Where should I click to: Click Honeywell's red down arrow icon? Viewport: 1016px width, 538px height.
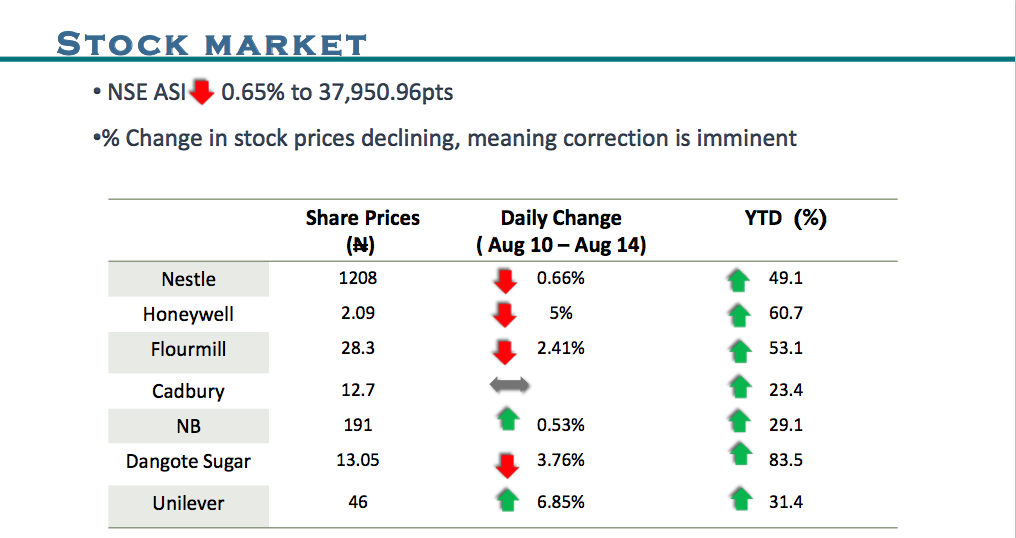[x=506, y=315]
